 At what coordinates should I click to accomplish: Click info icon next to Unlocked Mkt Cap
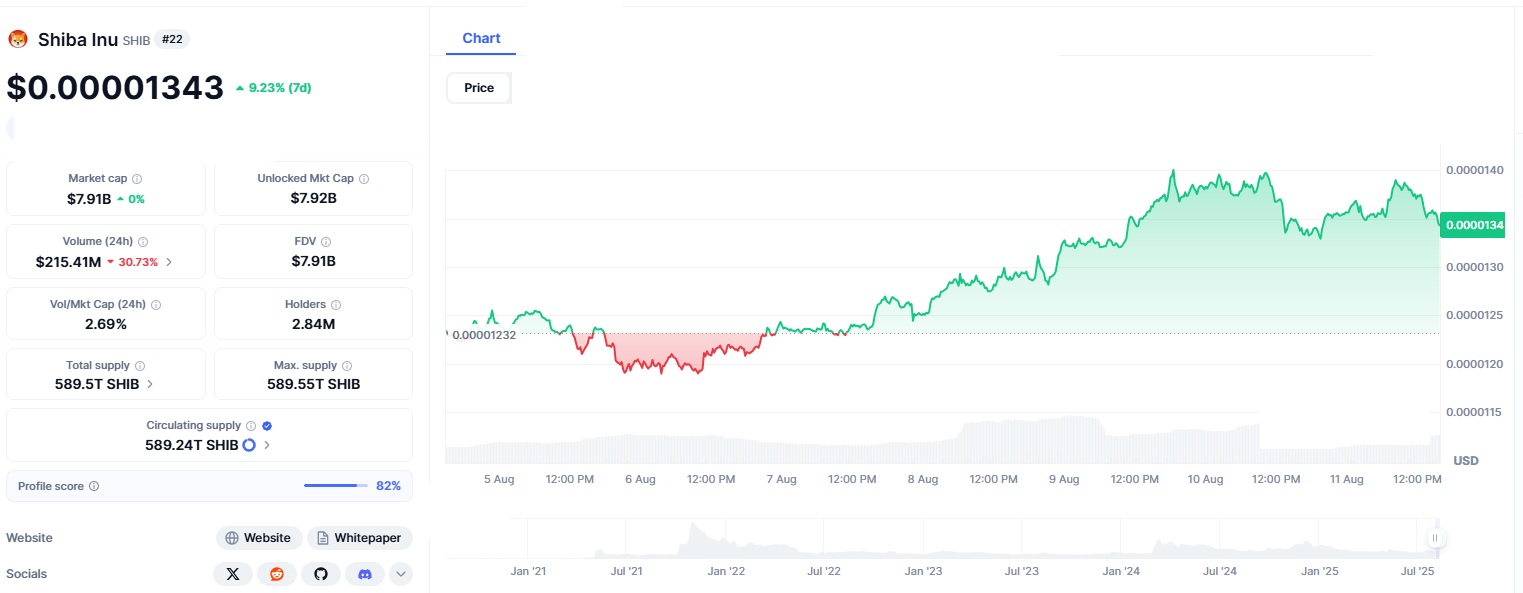click(x=364, y=179)
